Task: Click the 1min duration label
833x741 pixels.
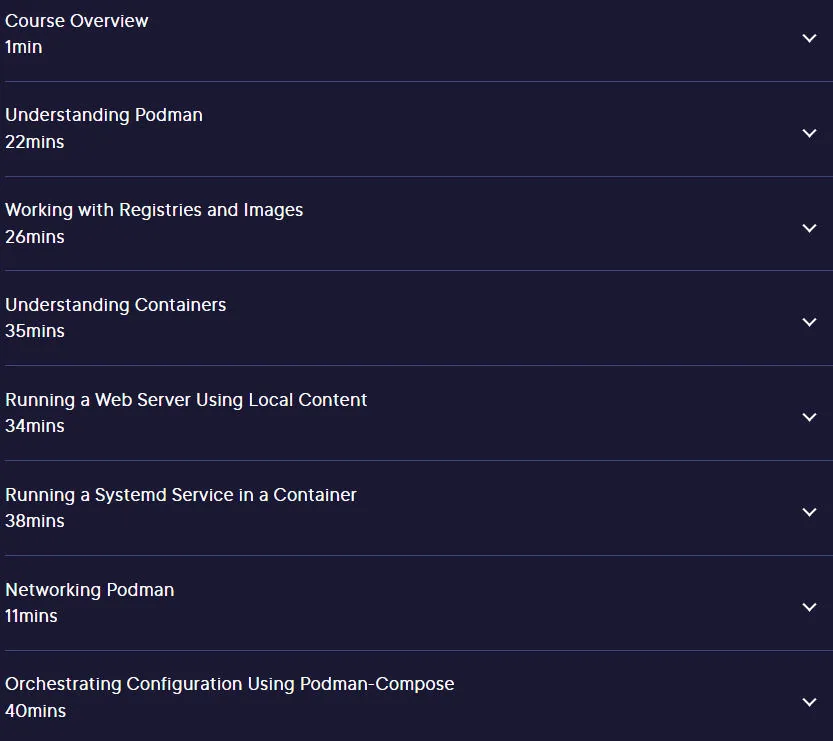Action: pos(23,47)
